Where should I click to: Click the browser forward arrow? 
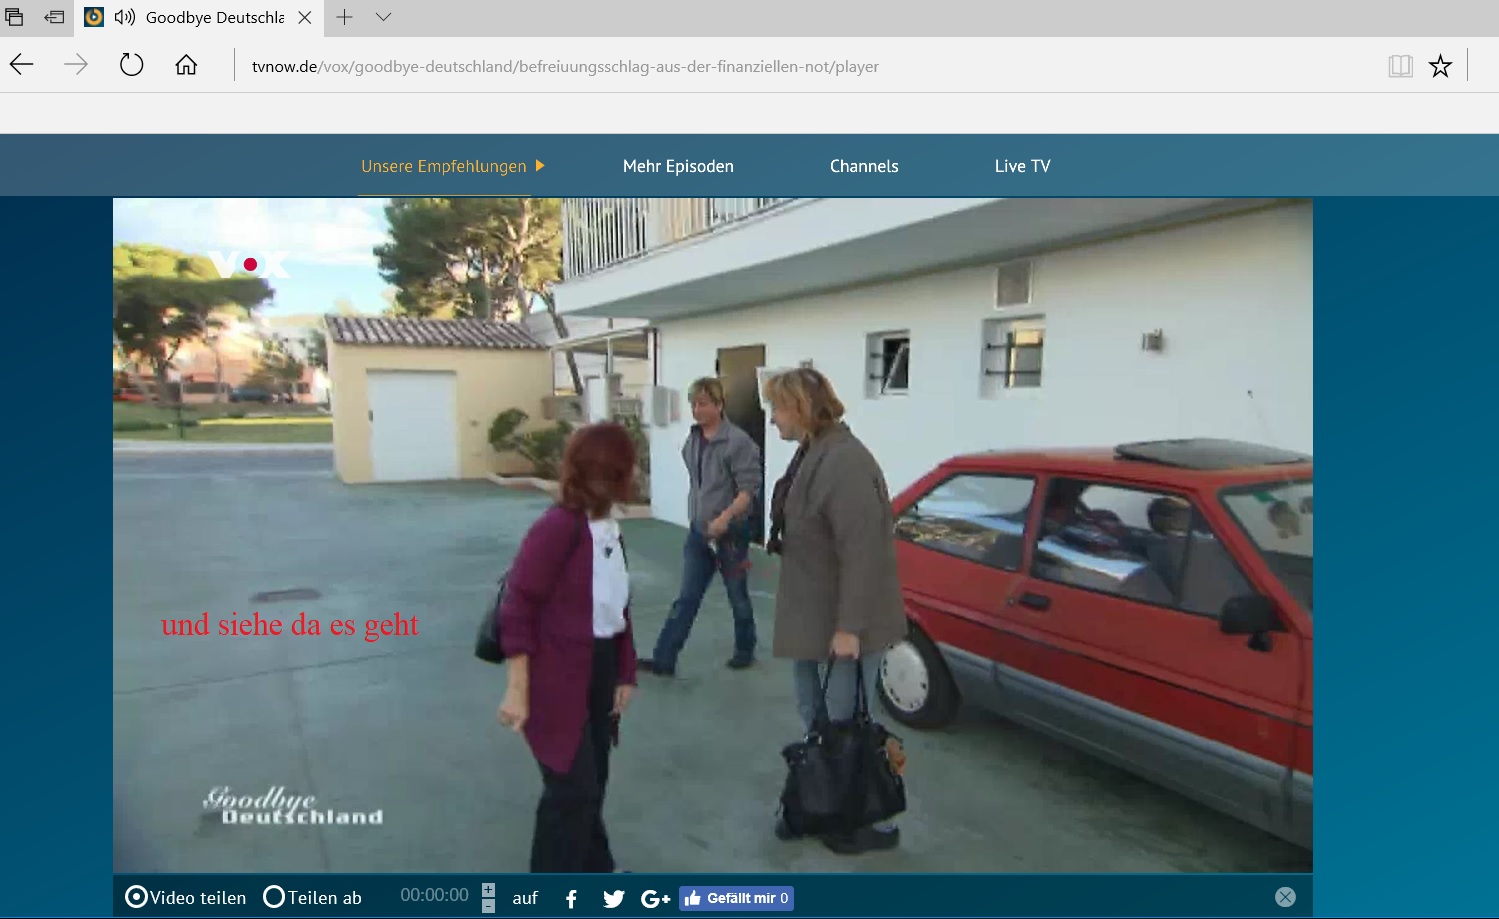tap(76, 66)
